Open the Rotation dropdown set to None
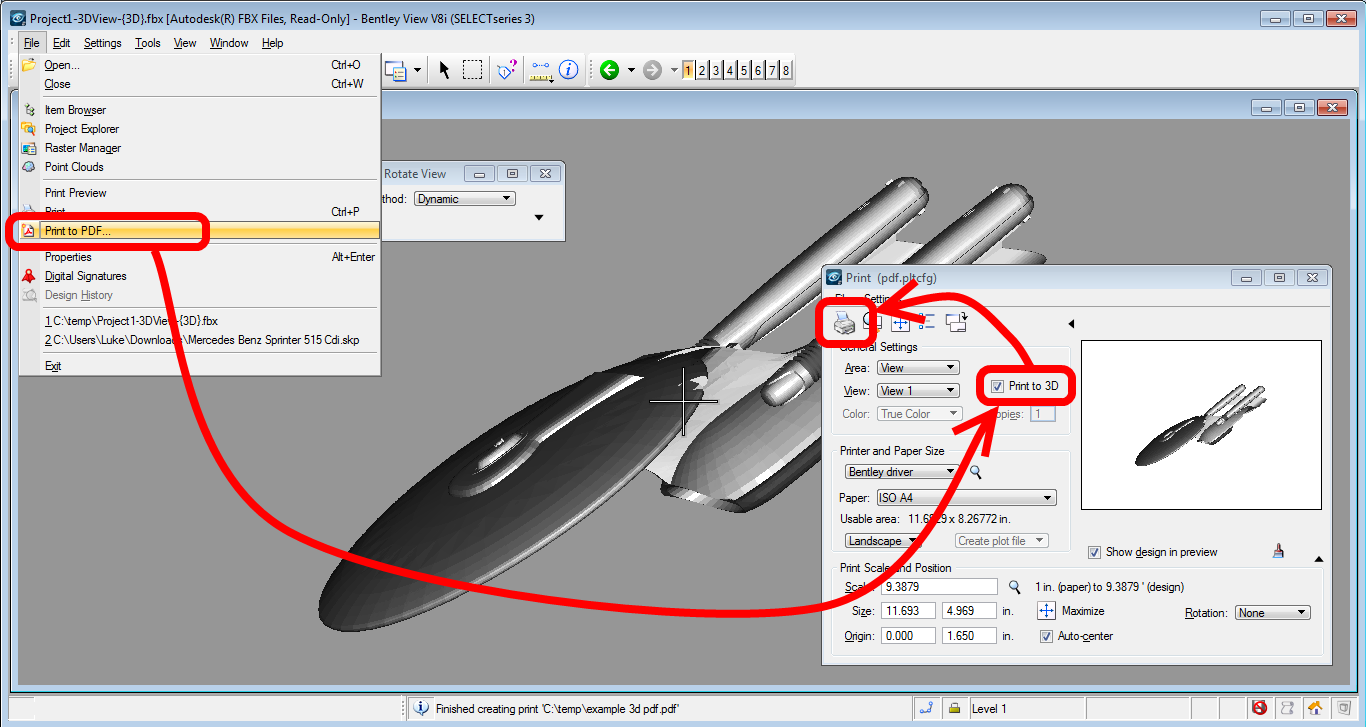The width and height of the screenshot is (1366, 727). coord(1273,613)
